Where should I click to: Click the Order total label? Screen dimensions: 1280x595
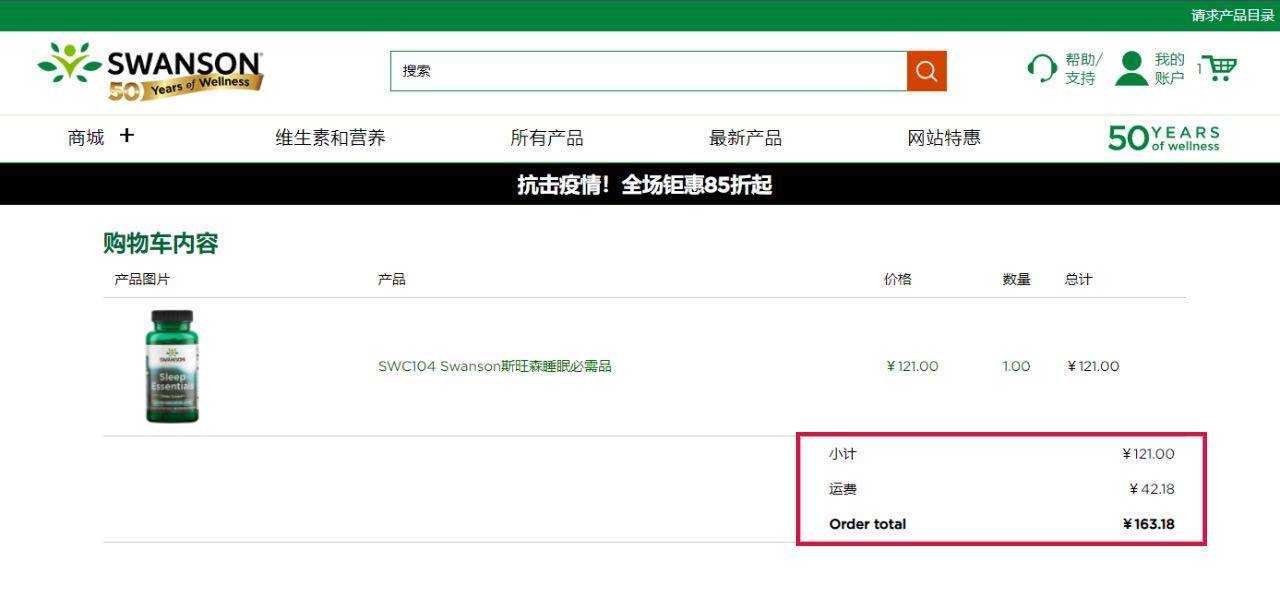tap(868, 524)
